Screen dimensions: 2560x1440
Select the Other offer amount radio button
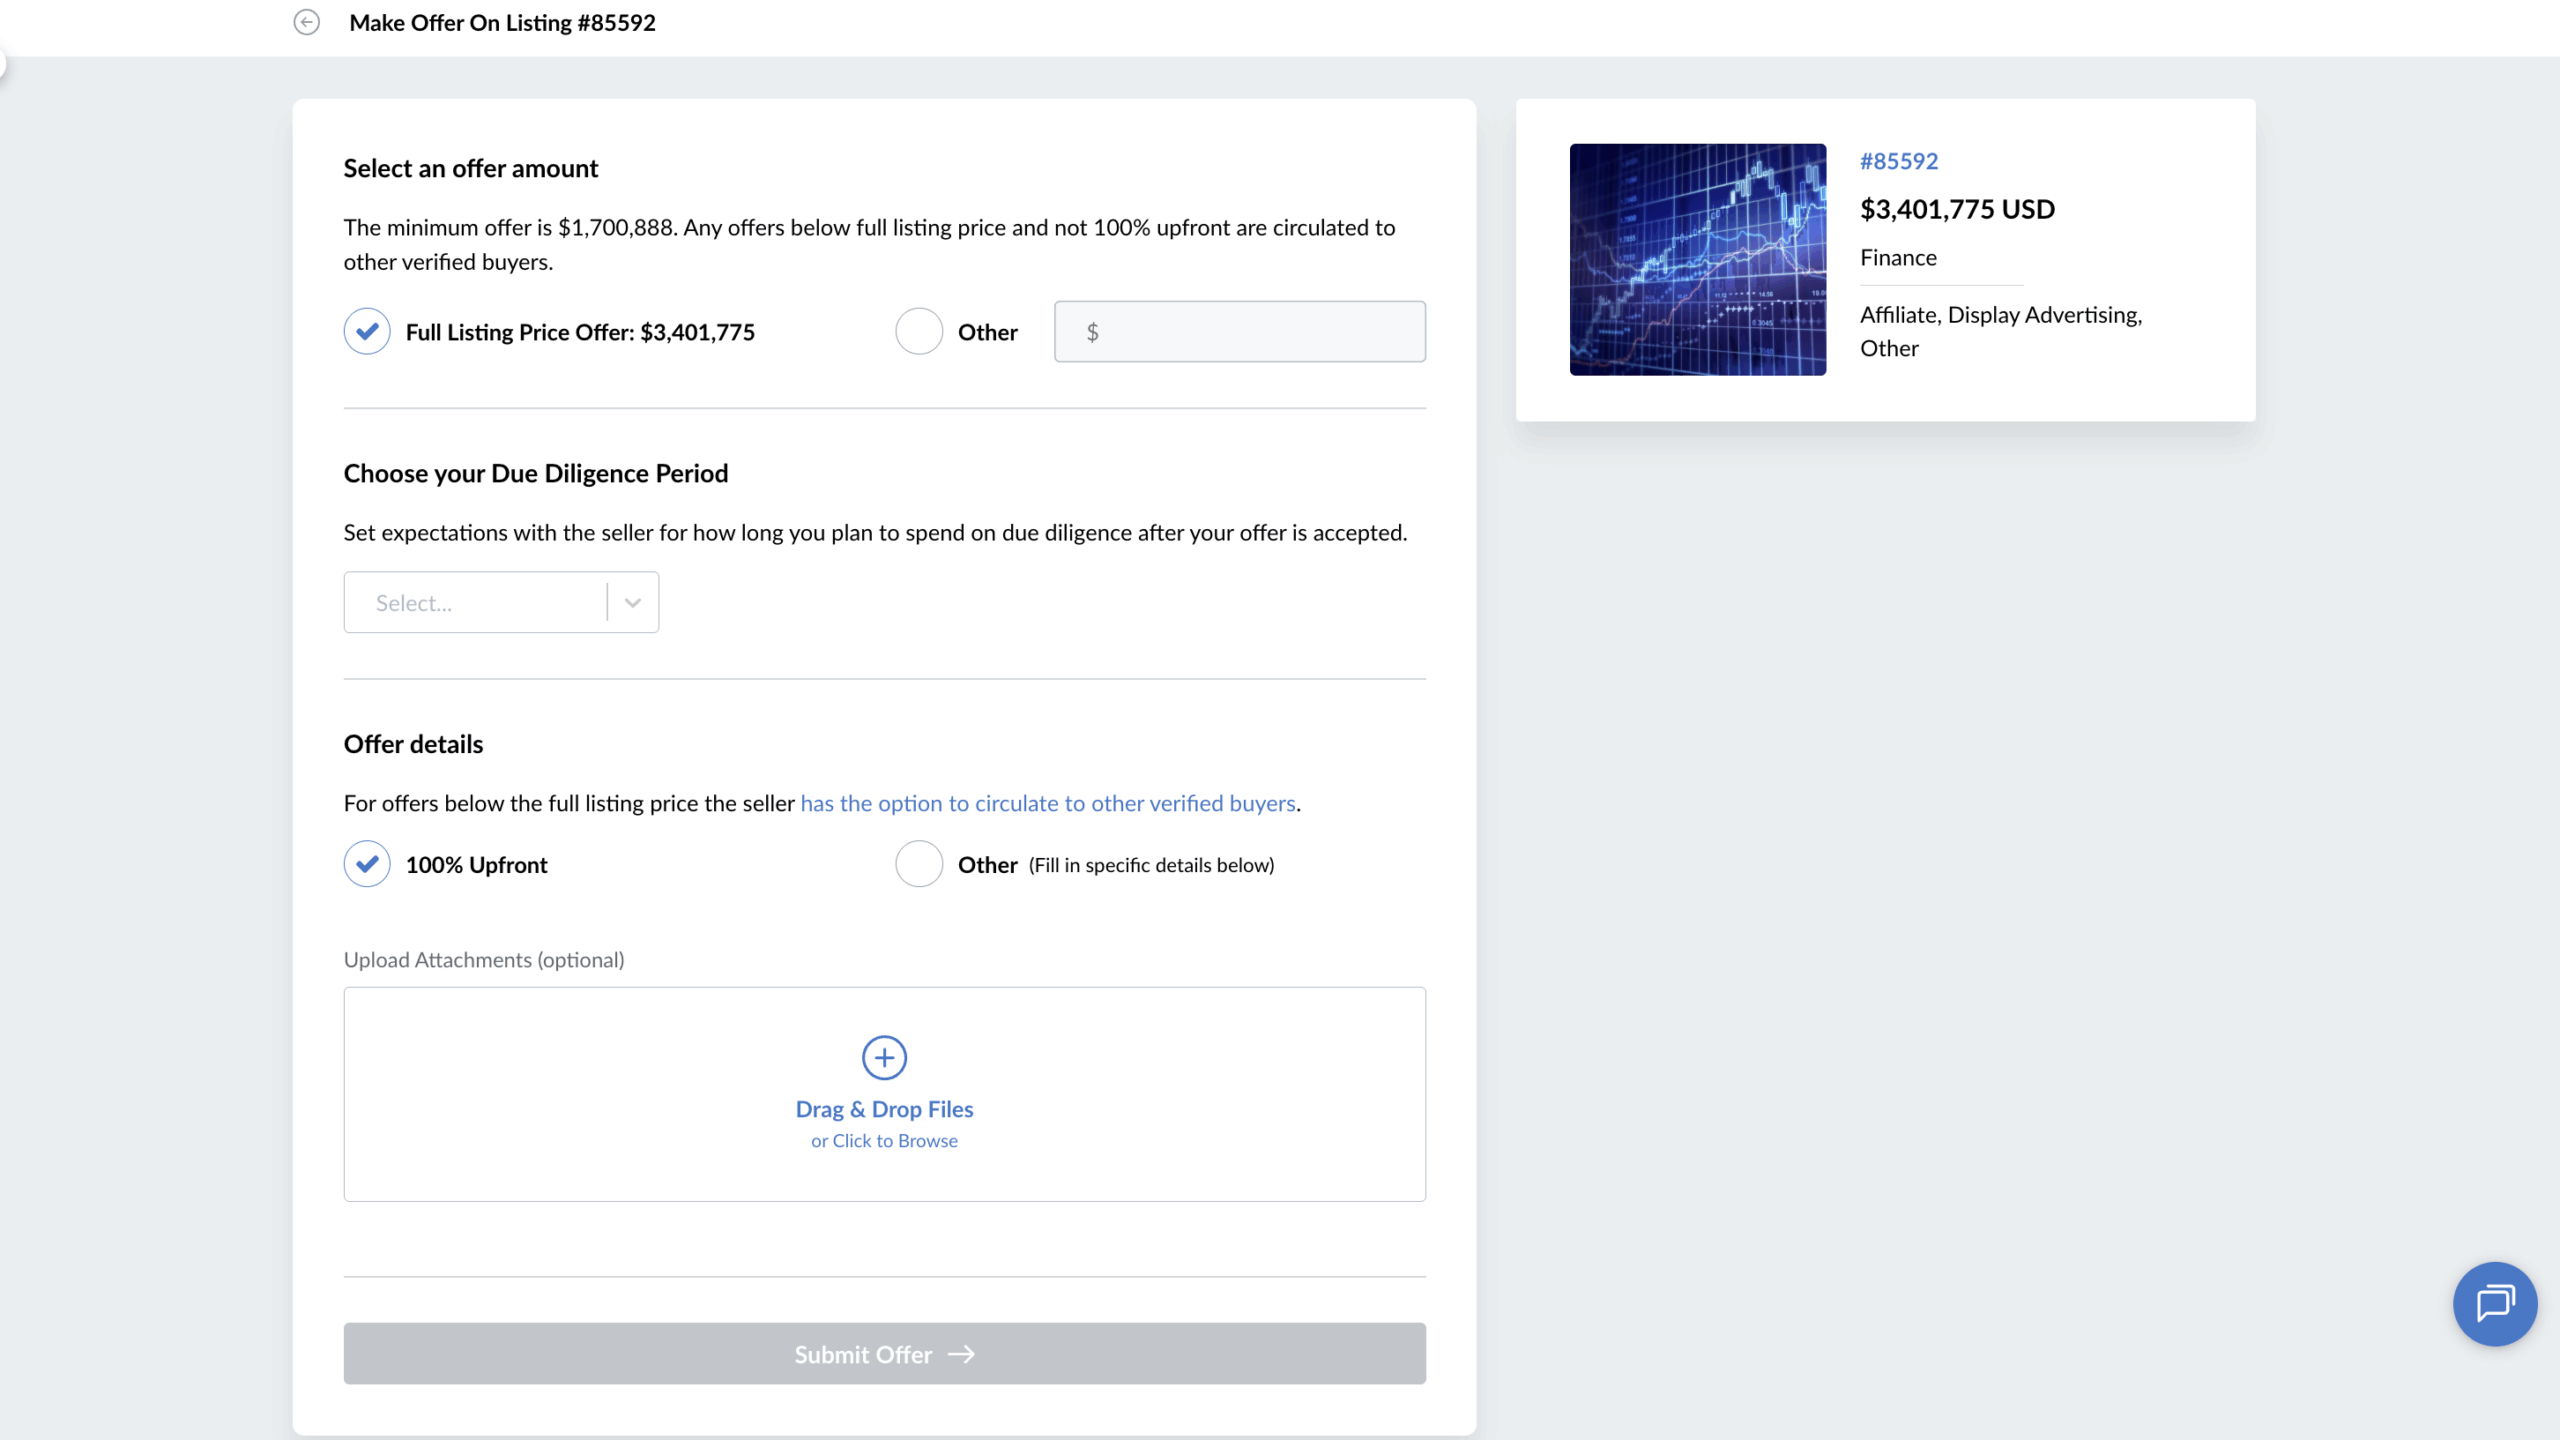[918, 331]
